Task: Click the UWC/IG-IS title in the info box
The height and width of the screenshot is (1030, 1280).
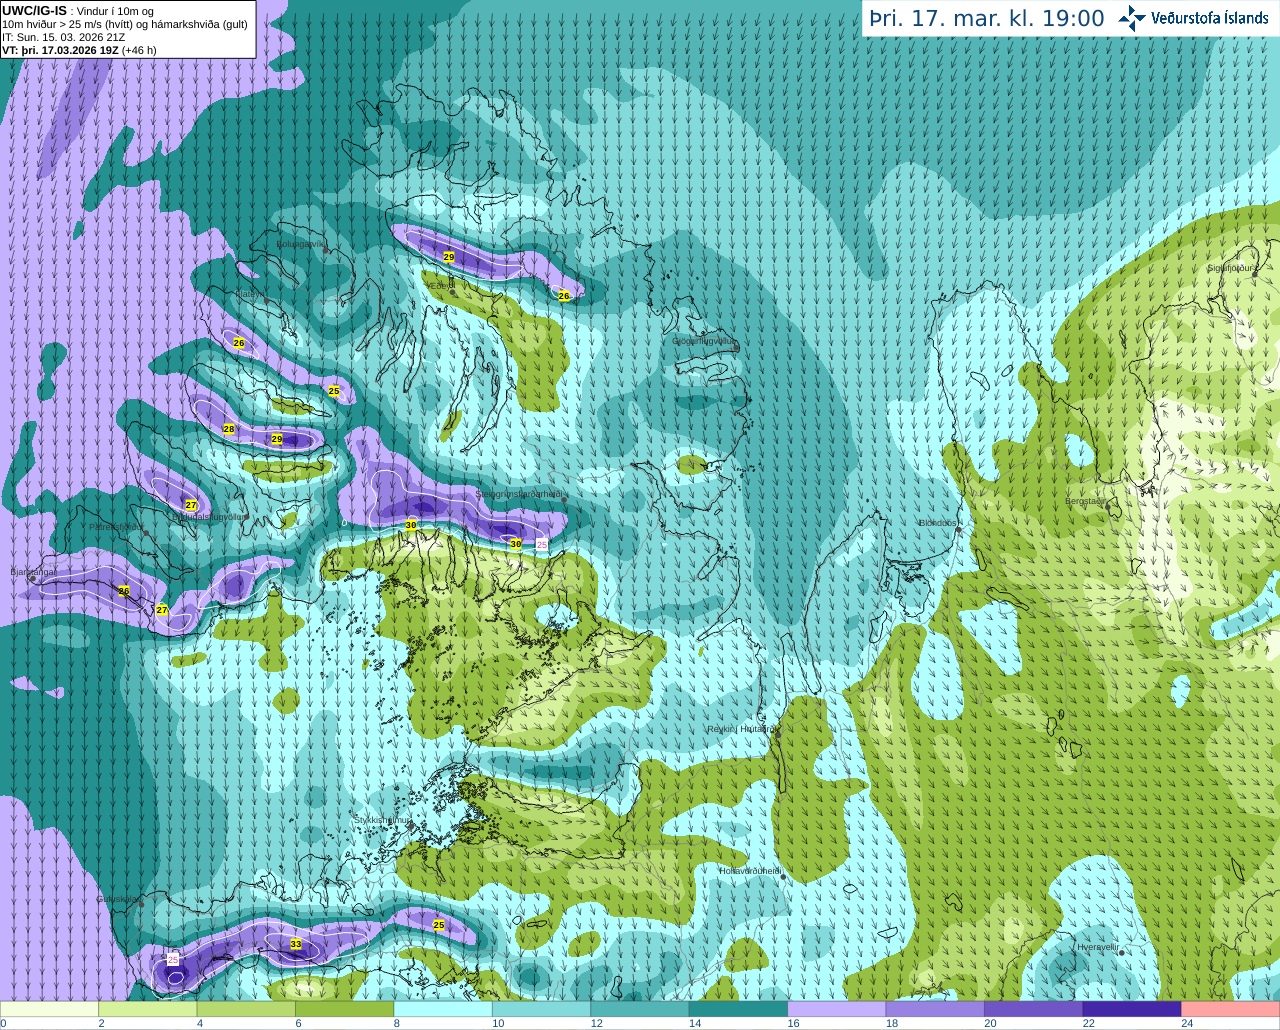Action: pos(34,11)
